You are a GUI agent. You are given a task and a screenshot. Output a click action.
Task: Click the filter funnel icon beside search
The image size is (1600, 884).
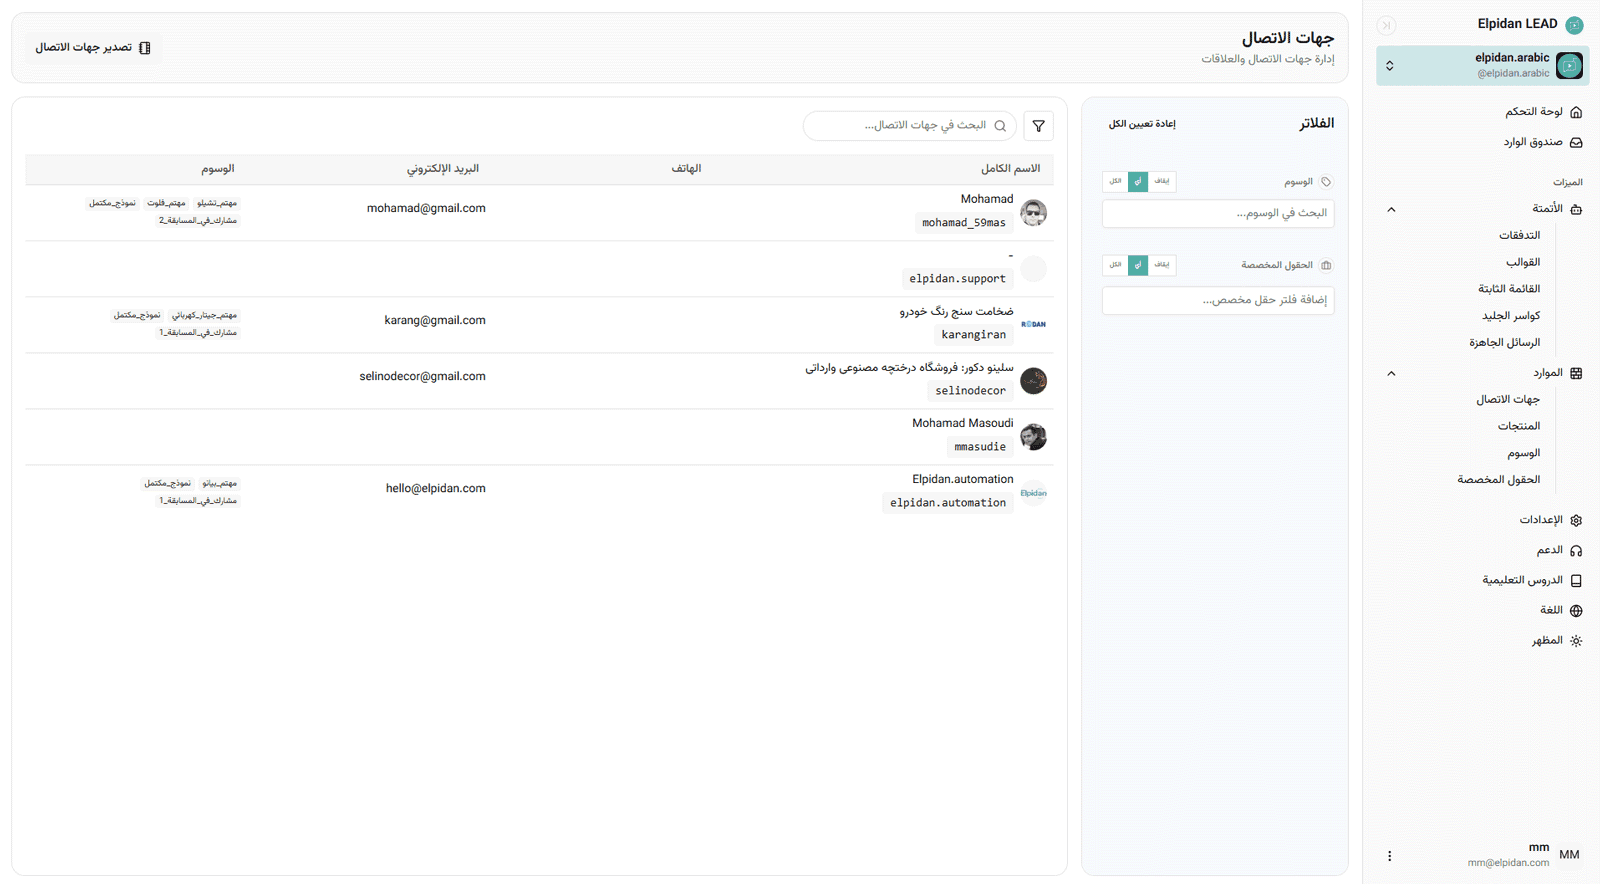[1039, 126]
